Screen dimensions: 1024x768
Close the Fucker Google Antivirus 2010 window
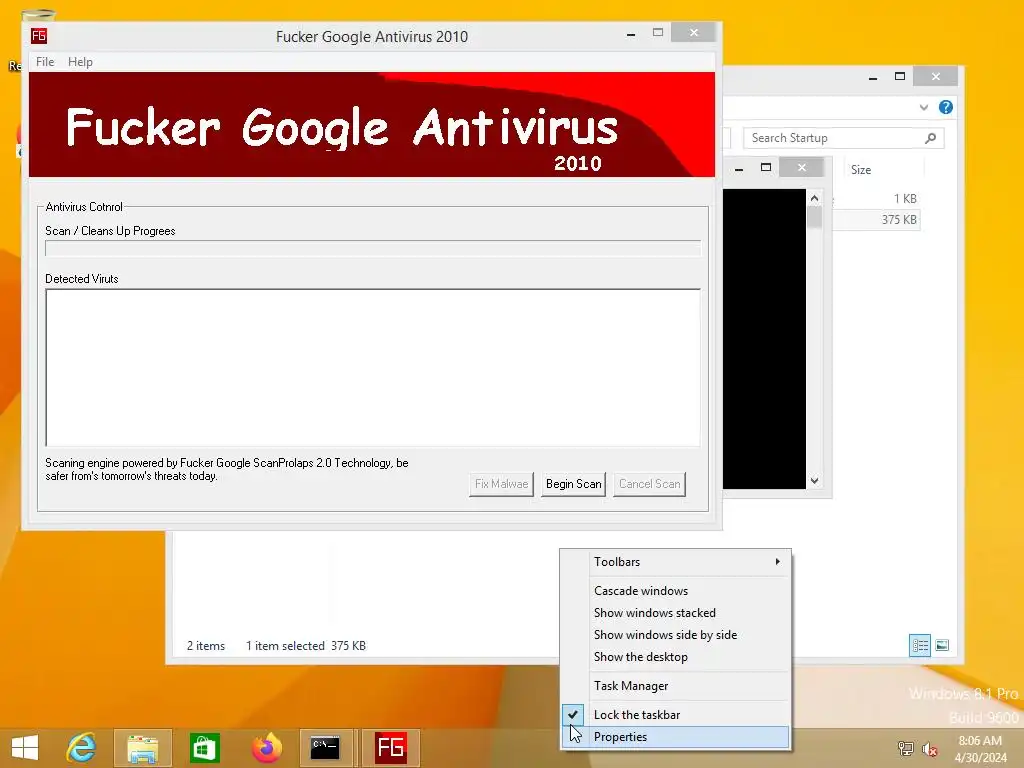coord(694,33)
